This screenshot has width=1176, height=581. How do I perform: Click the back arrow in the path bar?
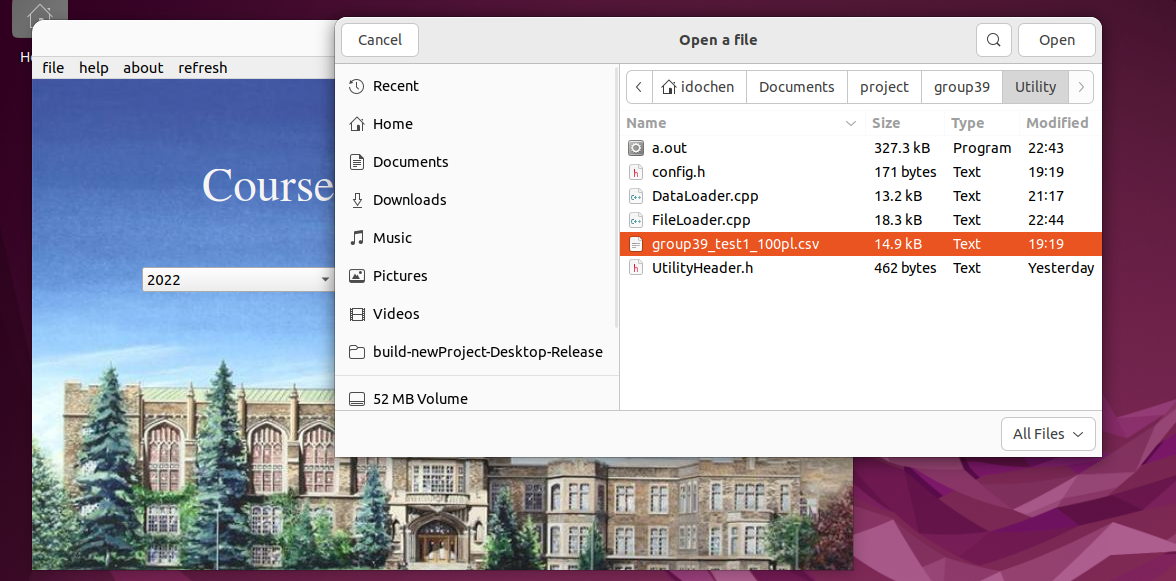639,87
